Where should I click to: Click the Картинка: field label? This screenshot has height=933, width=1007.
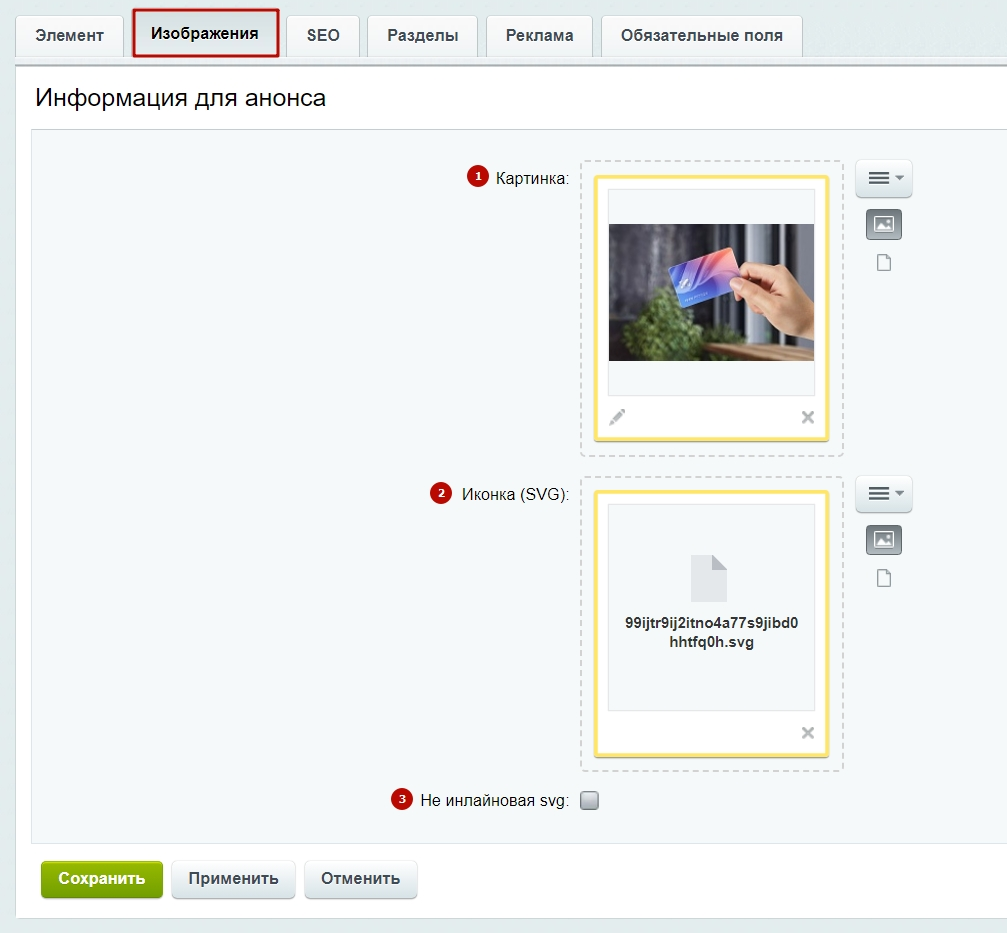pos(532,179)
